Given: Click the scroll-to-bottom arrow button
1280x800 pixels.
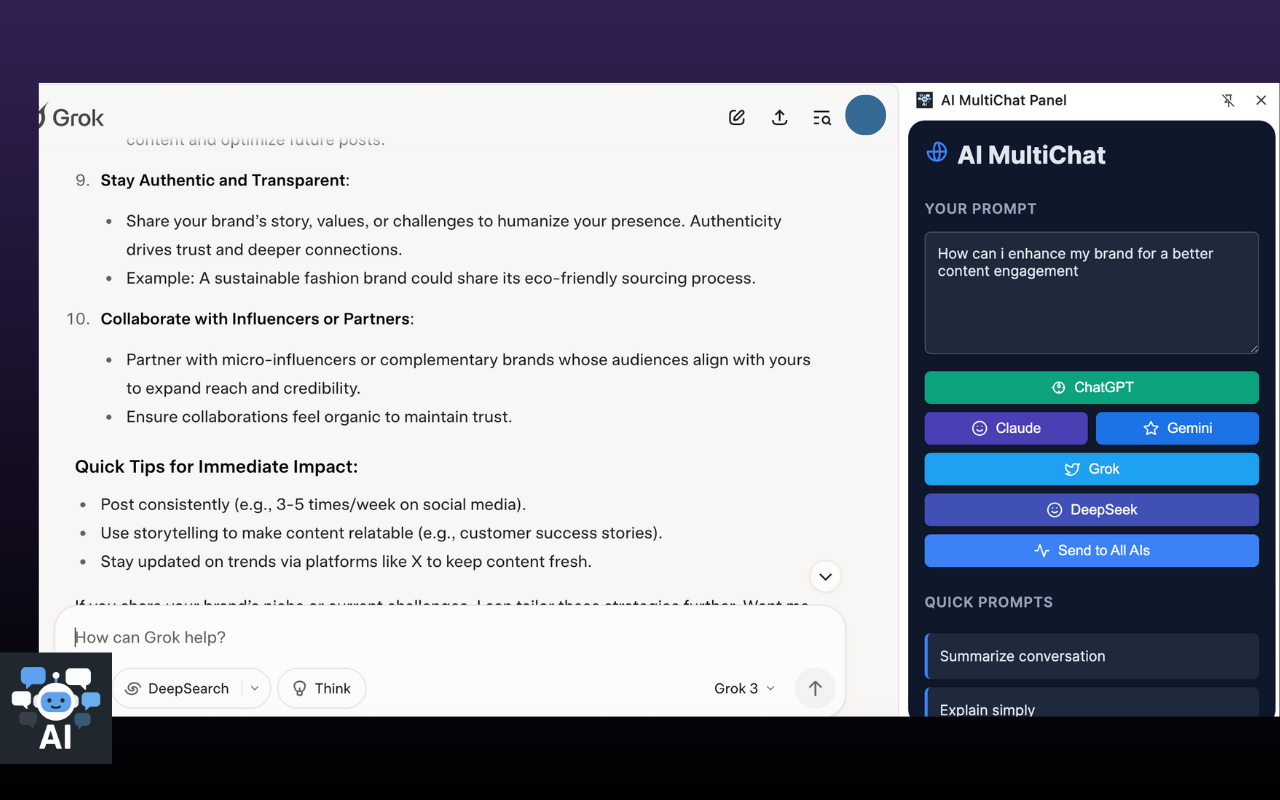Looking at the screenshot, I should pyautogui.click(x=825, y=576).
